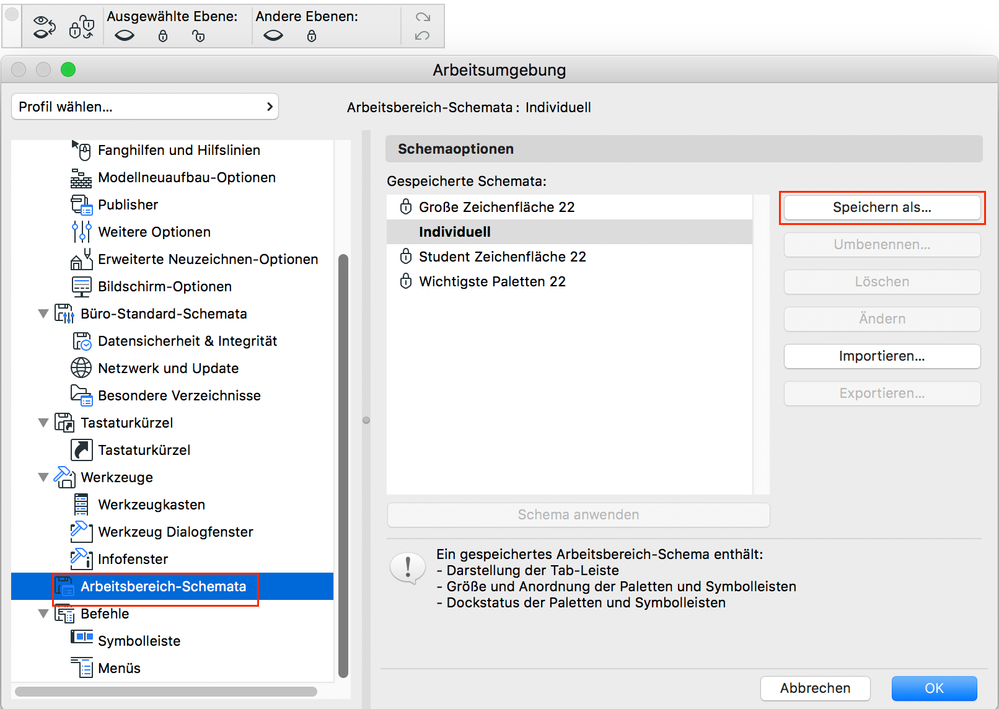
Task: Click the horizontal scrollbar under settings tree
Action: pos(166,691)
